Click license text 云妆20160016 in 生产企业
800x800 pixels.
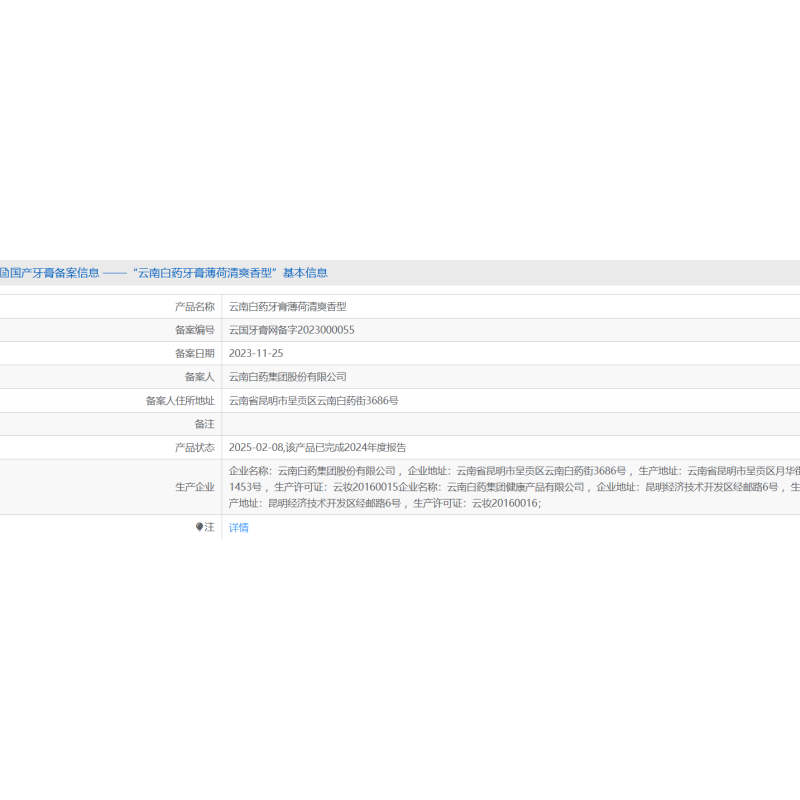(505, 503)
